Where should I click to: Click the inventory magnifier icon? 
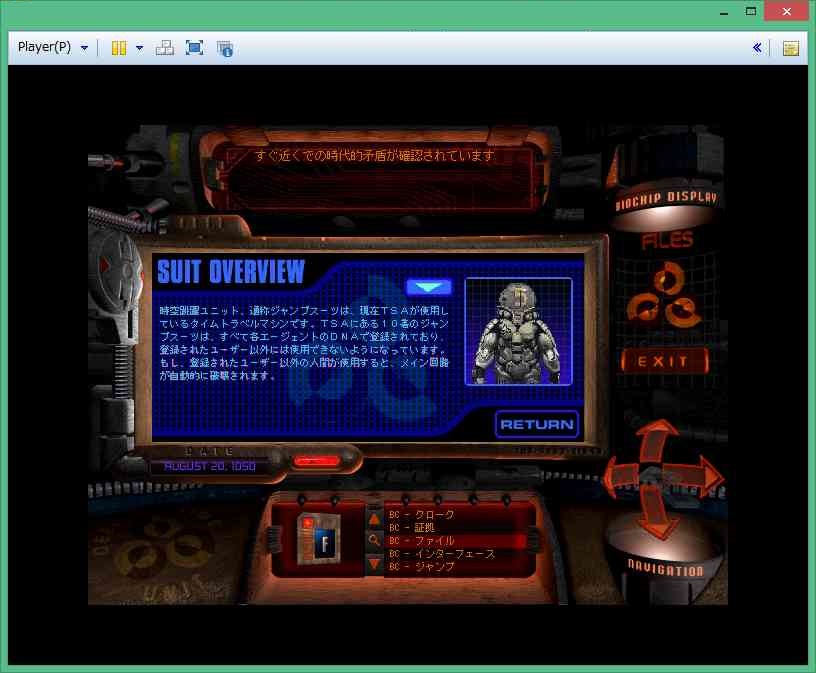[x=374, y=541]
